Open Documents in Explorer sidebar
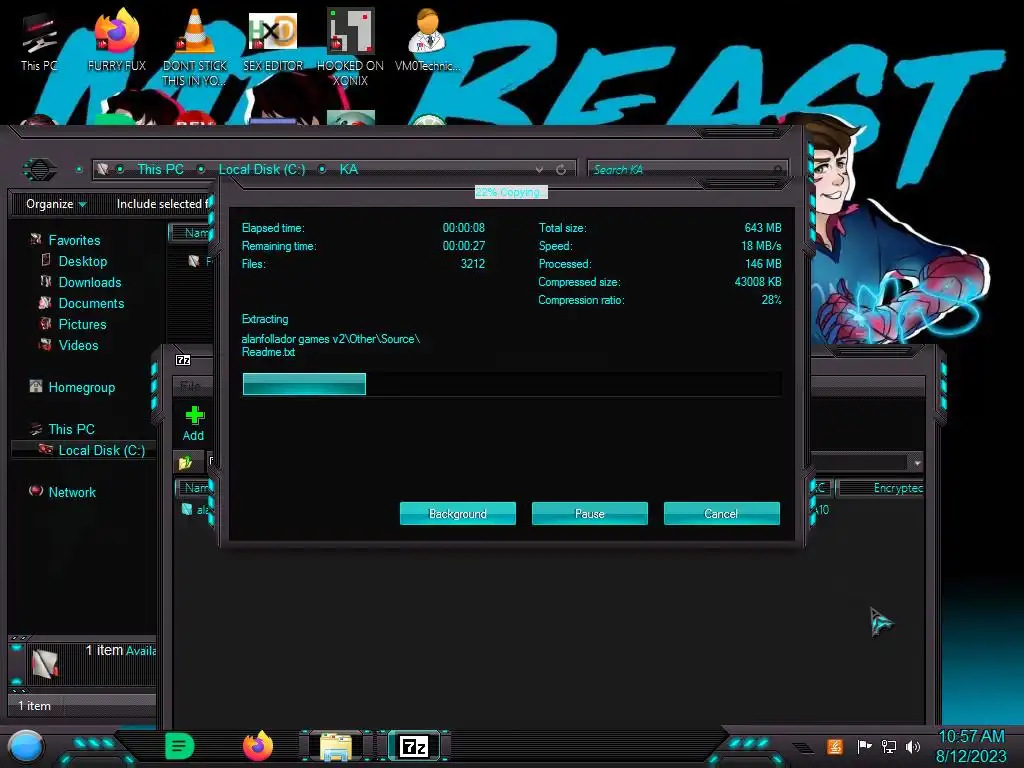The height and width of the screenshot is (768, 1024). [91, 303]
